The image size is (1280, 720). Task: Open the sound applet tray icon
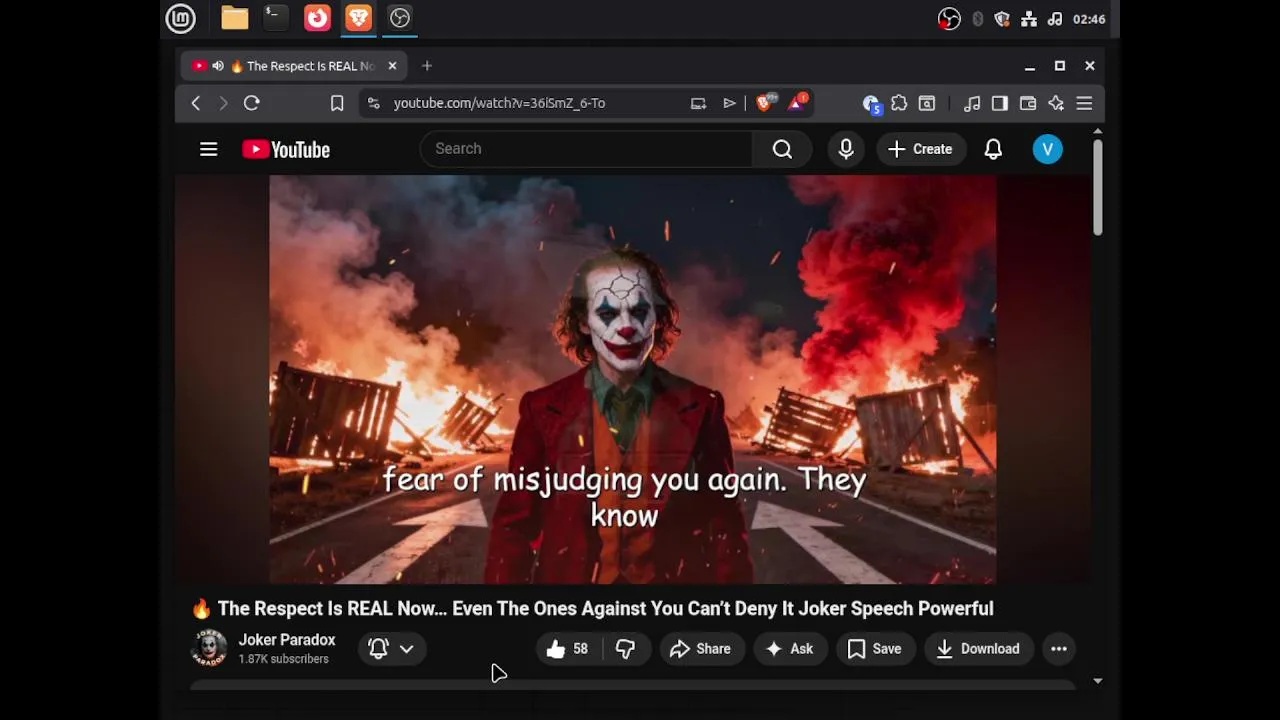click(1055, 19)
